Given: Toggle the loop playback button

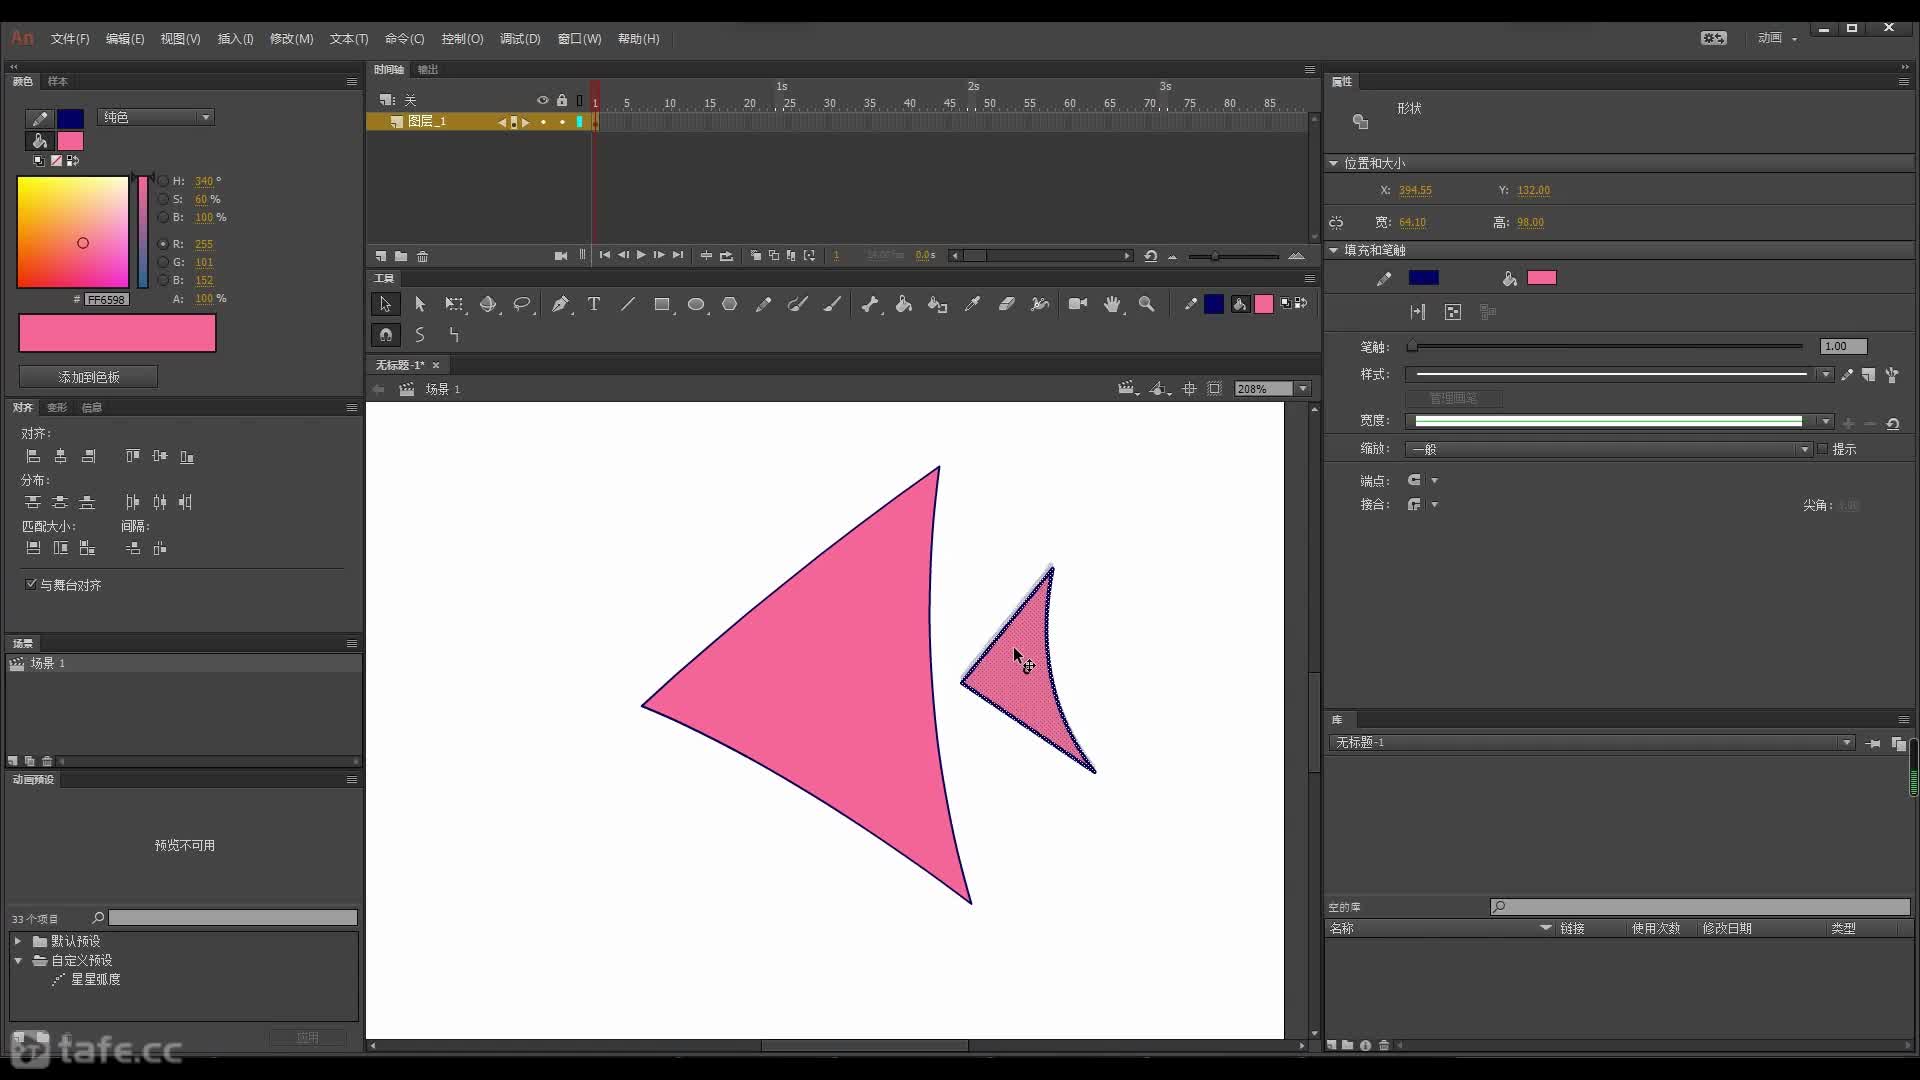Looking at the screenshot, I should [x=726, y=256].
